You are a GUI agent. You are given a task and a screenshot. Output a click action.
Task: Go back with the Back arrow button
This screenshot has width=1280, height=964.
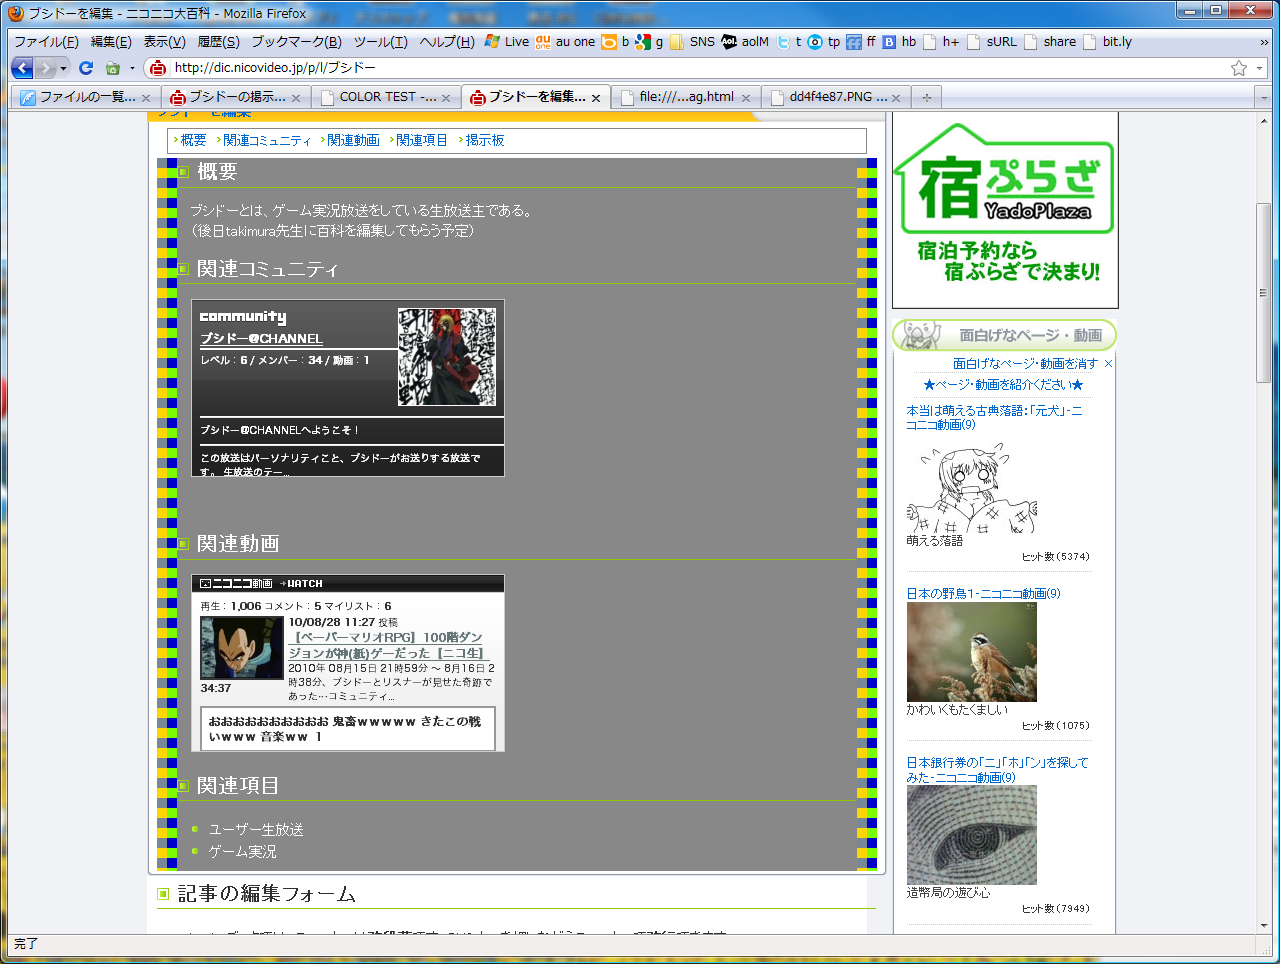coord(22,68)
